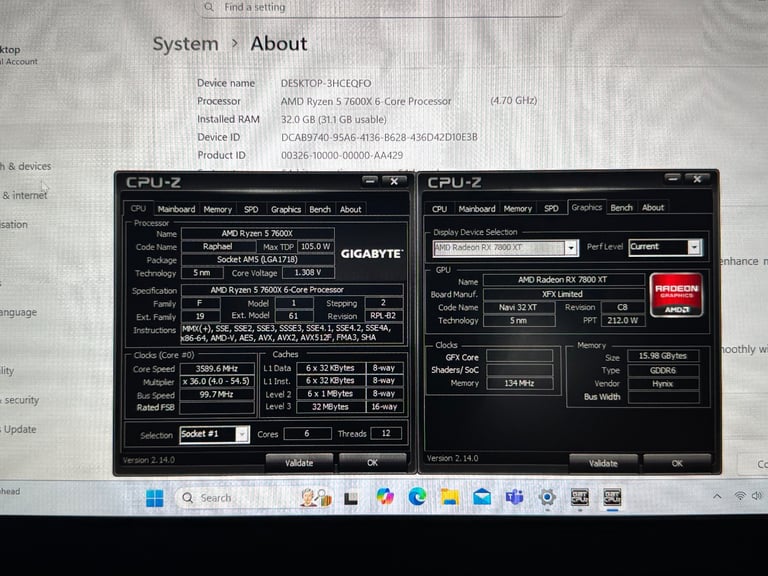Click the PPT 212.0 W value
Screen dimensions: 768x576
(x=623, y=320)
